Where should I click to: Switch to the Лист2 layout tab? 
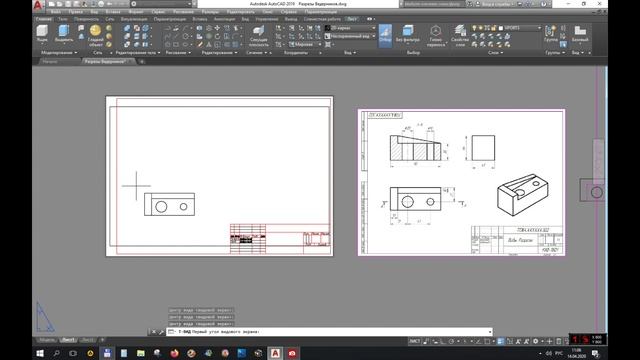88,340
